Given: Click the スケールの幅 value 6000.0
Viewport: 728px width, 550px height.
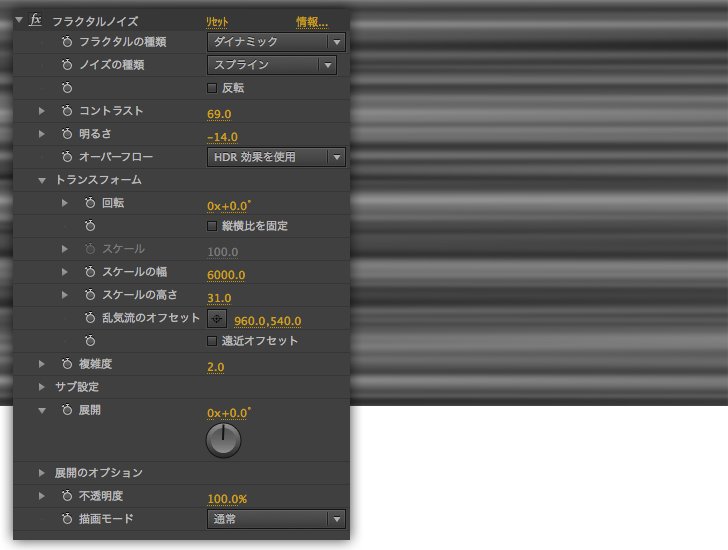Looking at the screenshot, I should [x=226, y=275].
